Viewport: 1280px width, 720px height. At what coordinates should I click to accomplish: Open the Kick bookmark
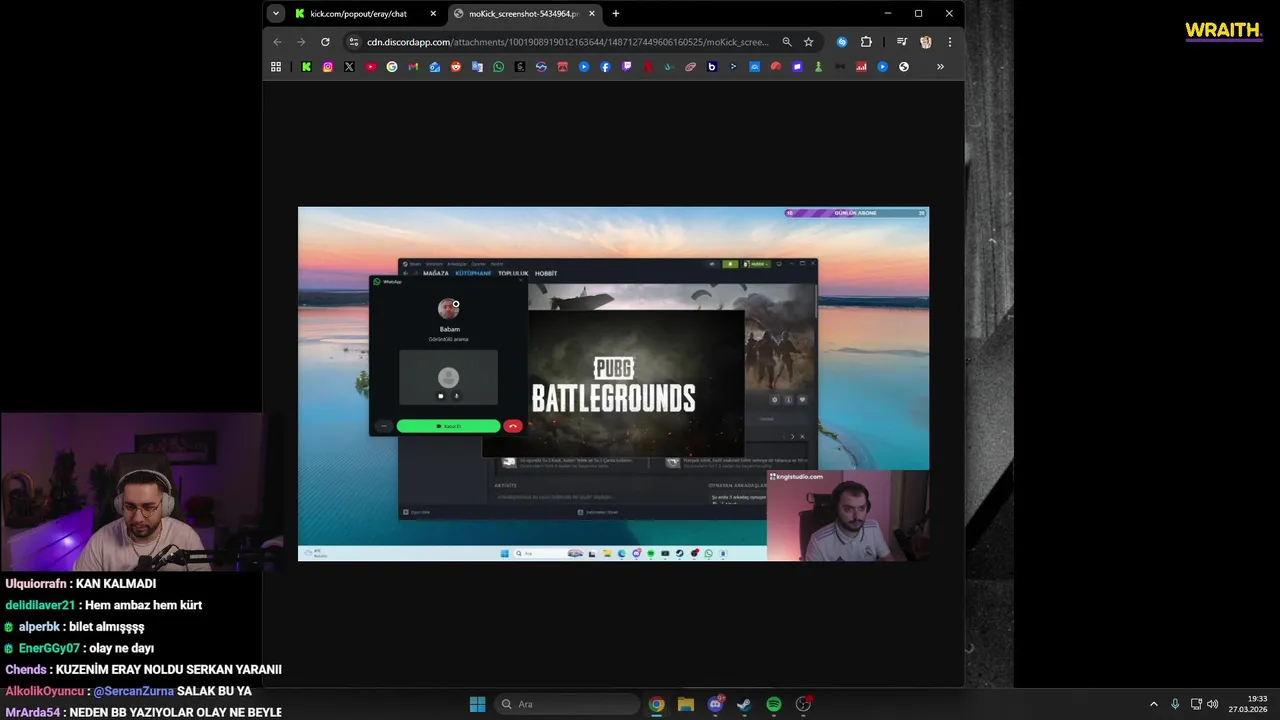click(x=306, y=67)
